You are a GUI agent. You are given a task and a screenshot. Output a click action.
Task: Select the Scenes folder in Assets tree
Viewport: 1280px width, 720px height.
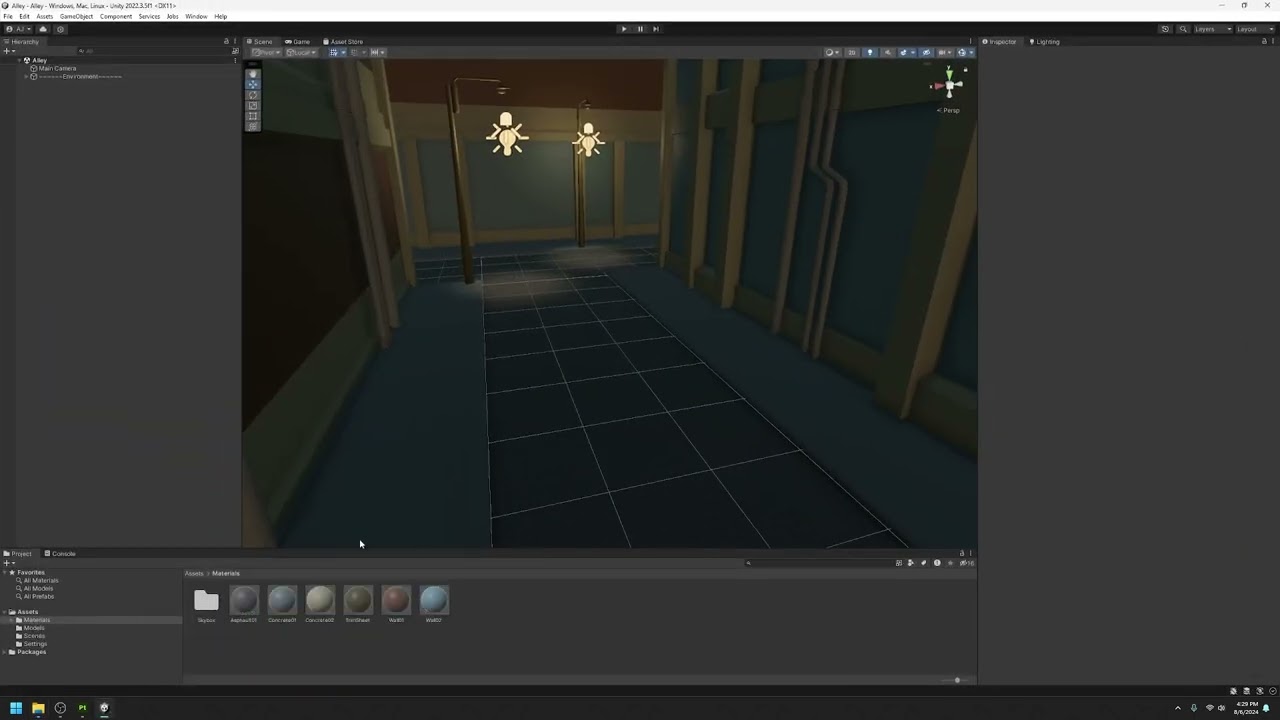point(34,636)
